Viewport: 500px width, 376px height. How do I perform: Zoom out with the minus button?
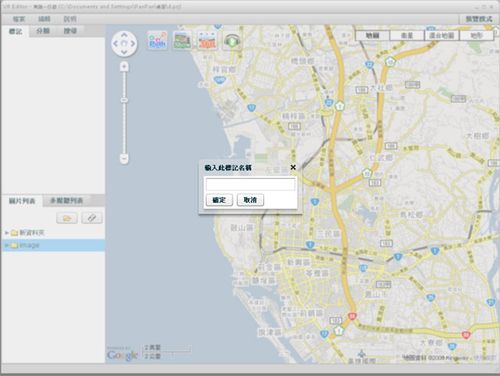124,158
